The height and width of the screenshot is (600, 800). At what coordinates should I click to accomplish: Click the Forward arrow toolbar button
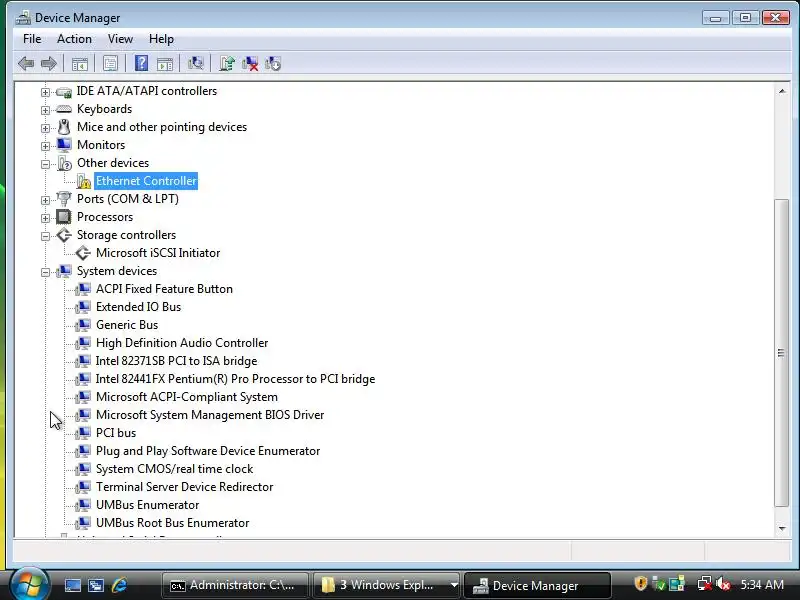click(x=49, y=64)
